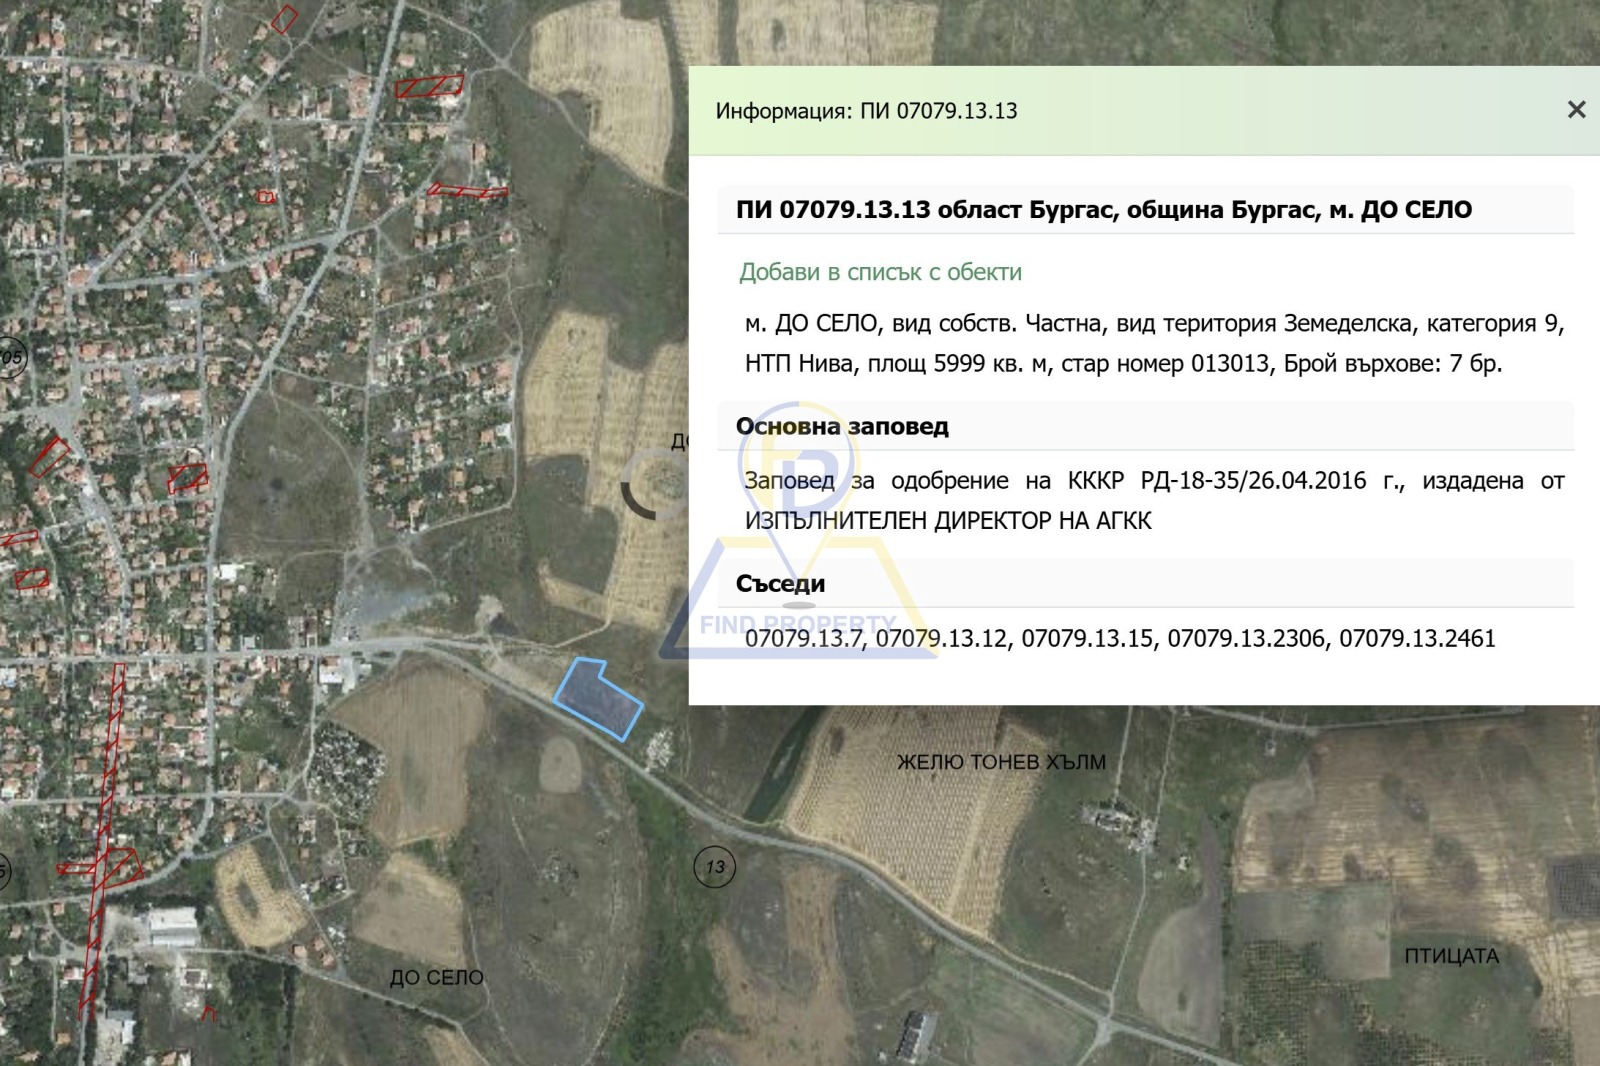Click the parcel heading 'ПИ 07079.13.13 област Бургас'
The image size is (1600, 1066).
(x=1103, y=210)
